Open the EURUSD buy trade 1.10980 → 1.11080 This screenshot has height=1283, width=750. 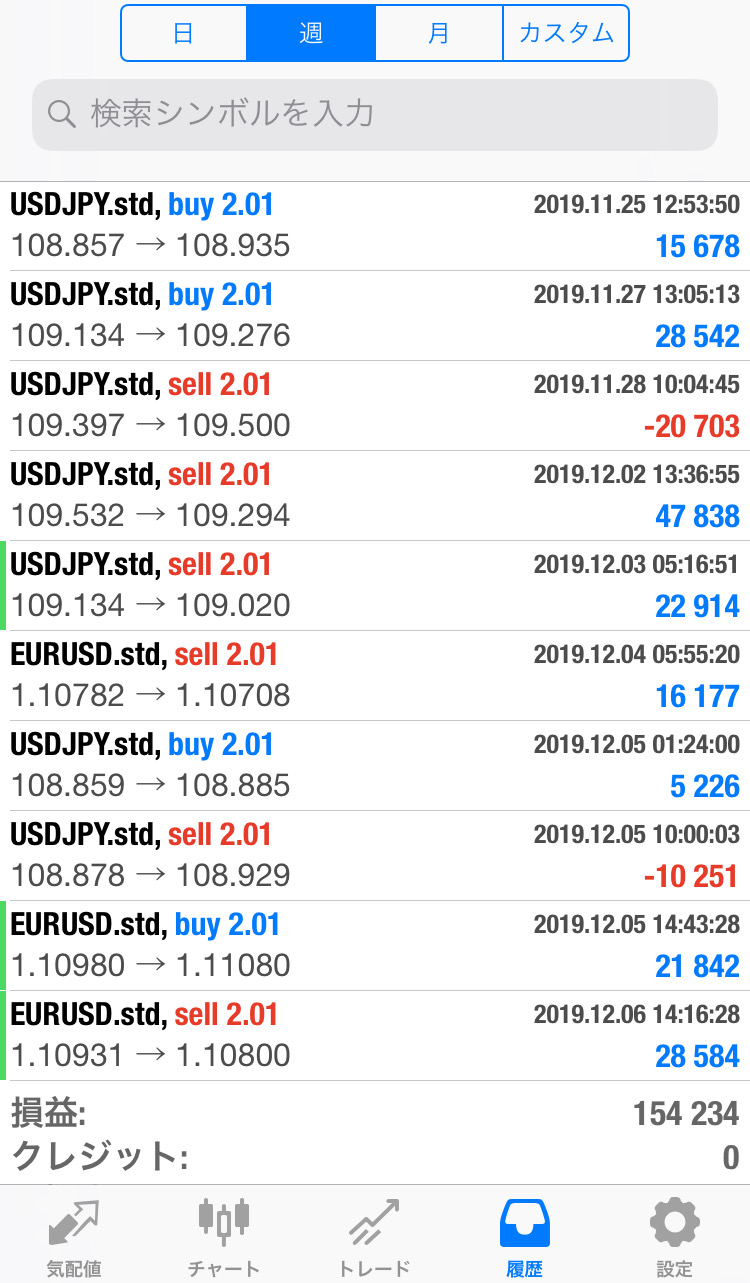[x=375, y=946]
